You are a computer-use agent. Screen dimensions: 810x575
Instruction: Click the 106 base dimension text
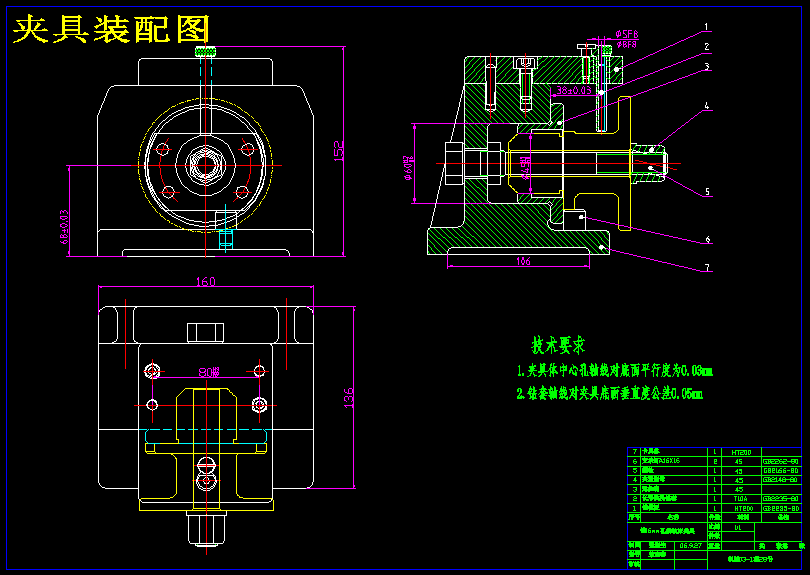523,261
